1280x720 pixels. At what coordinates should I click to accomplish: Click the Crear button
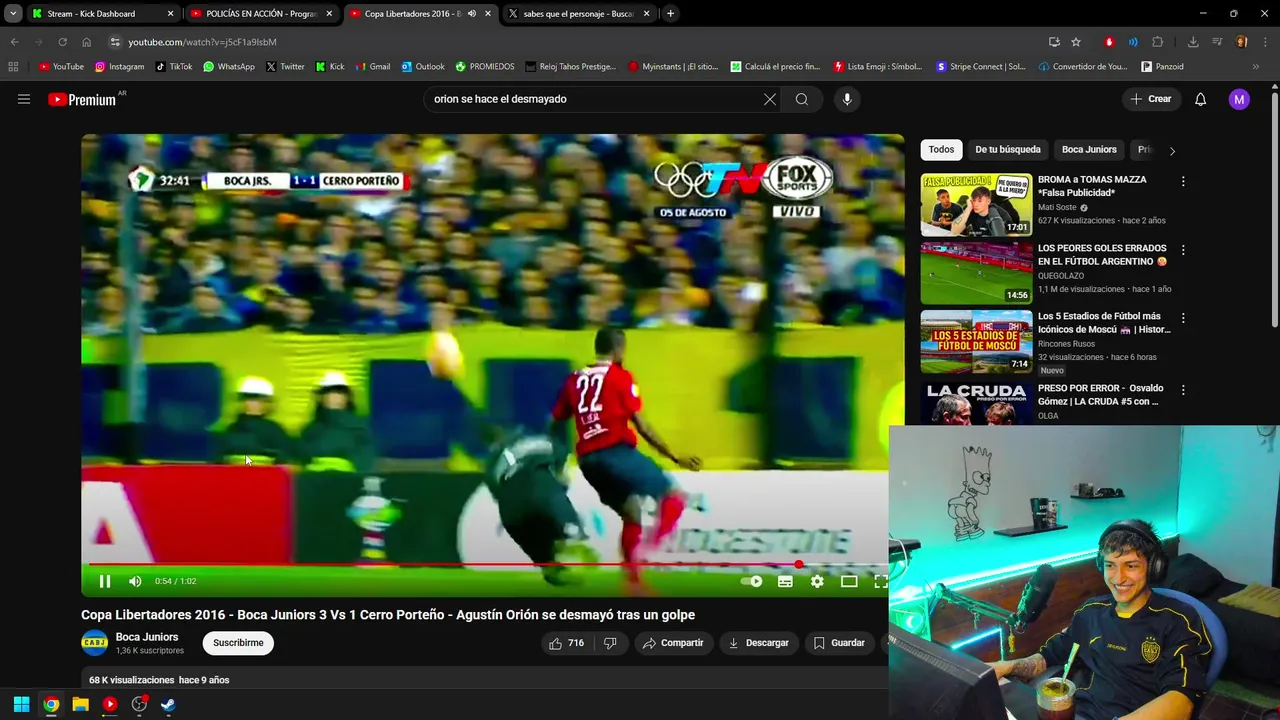(x=1151, y=99)
